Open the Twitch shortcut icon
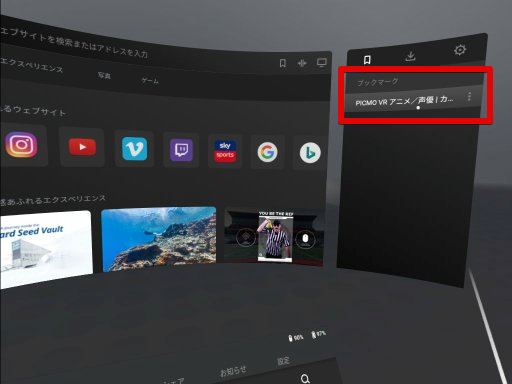The width and height of the screenshot is (512, 384). coord(181,150)
